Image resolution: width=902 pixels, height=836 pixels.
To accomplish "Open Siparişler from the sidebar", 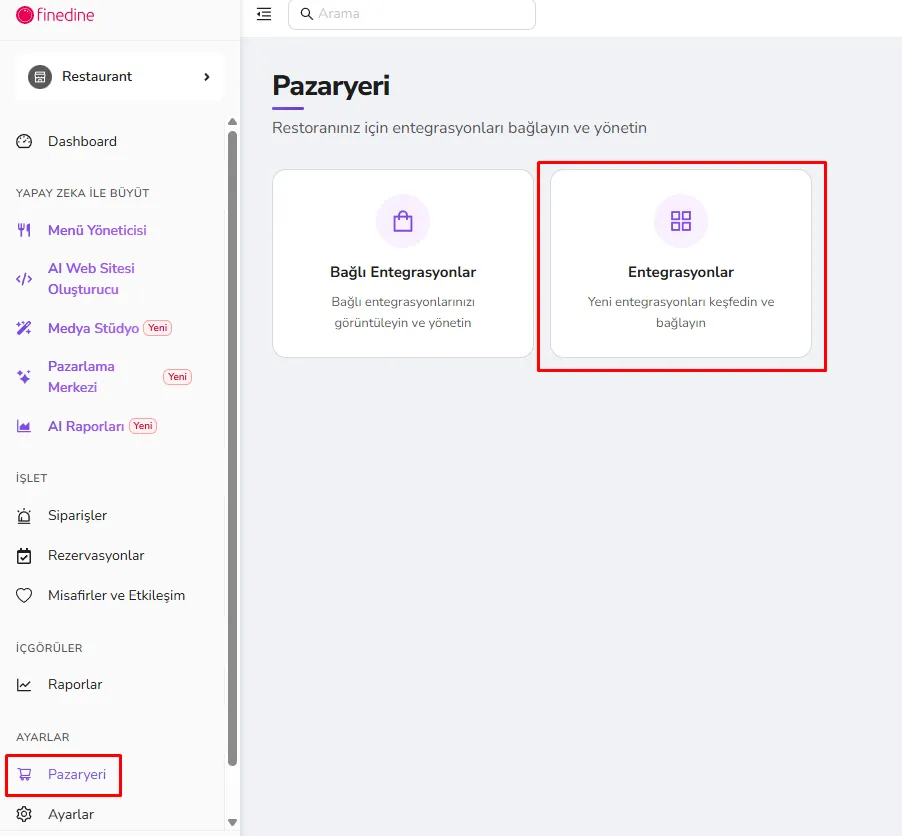I will point(77,516).
